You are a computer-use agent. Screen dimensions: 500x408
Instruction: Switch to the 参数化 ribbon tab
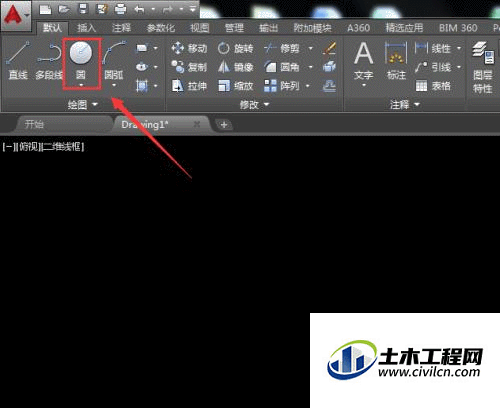[161, 28]
